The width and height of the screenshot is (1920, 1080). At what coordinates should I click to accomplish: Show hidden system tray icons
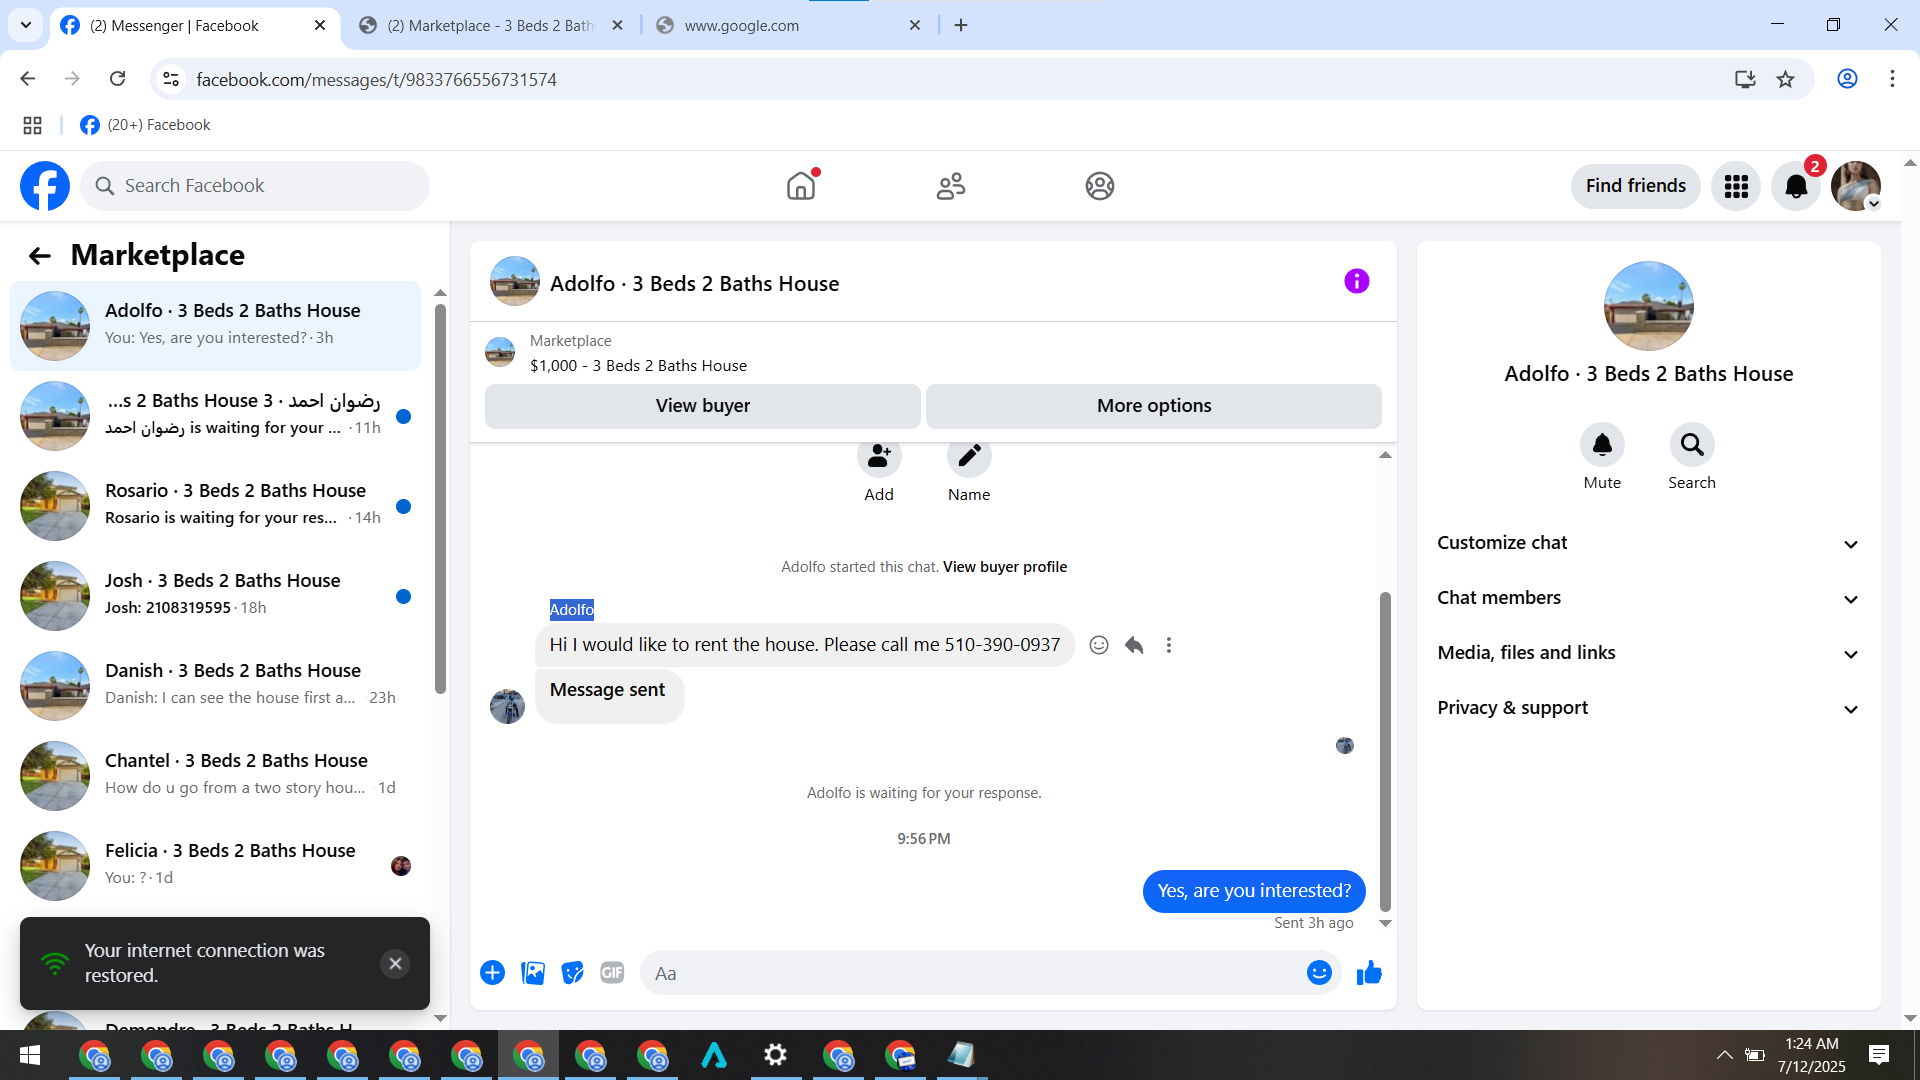pos(1725,1055)
